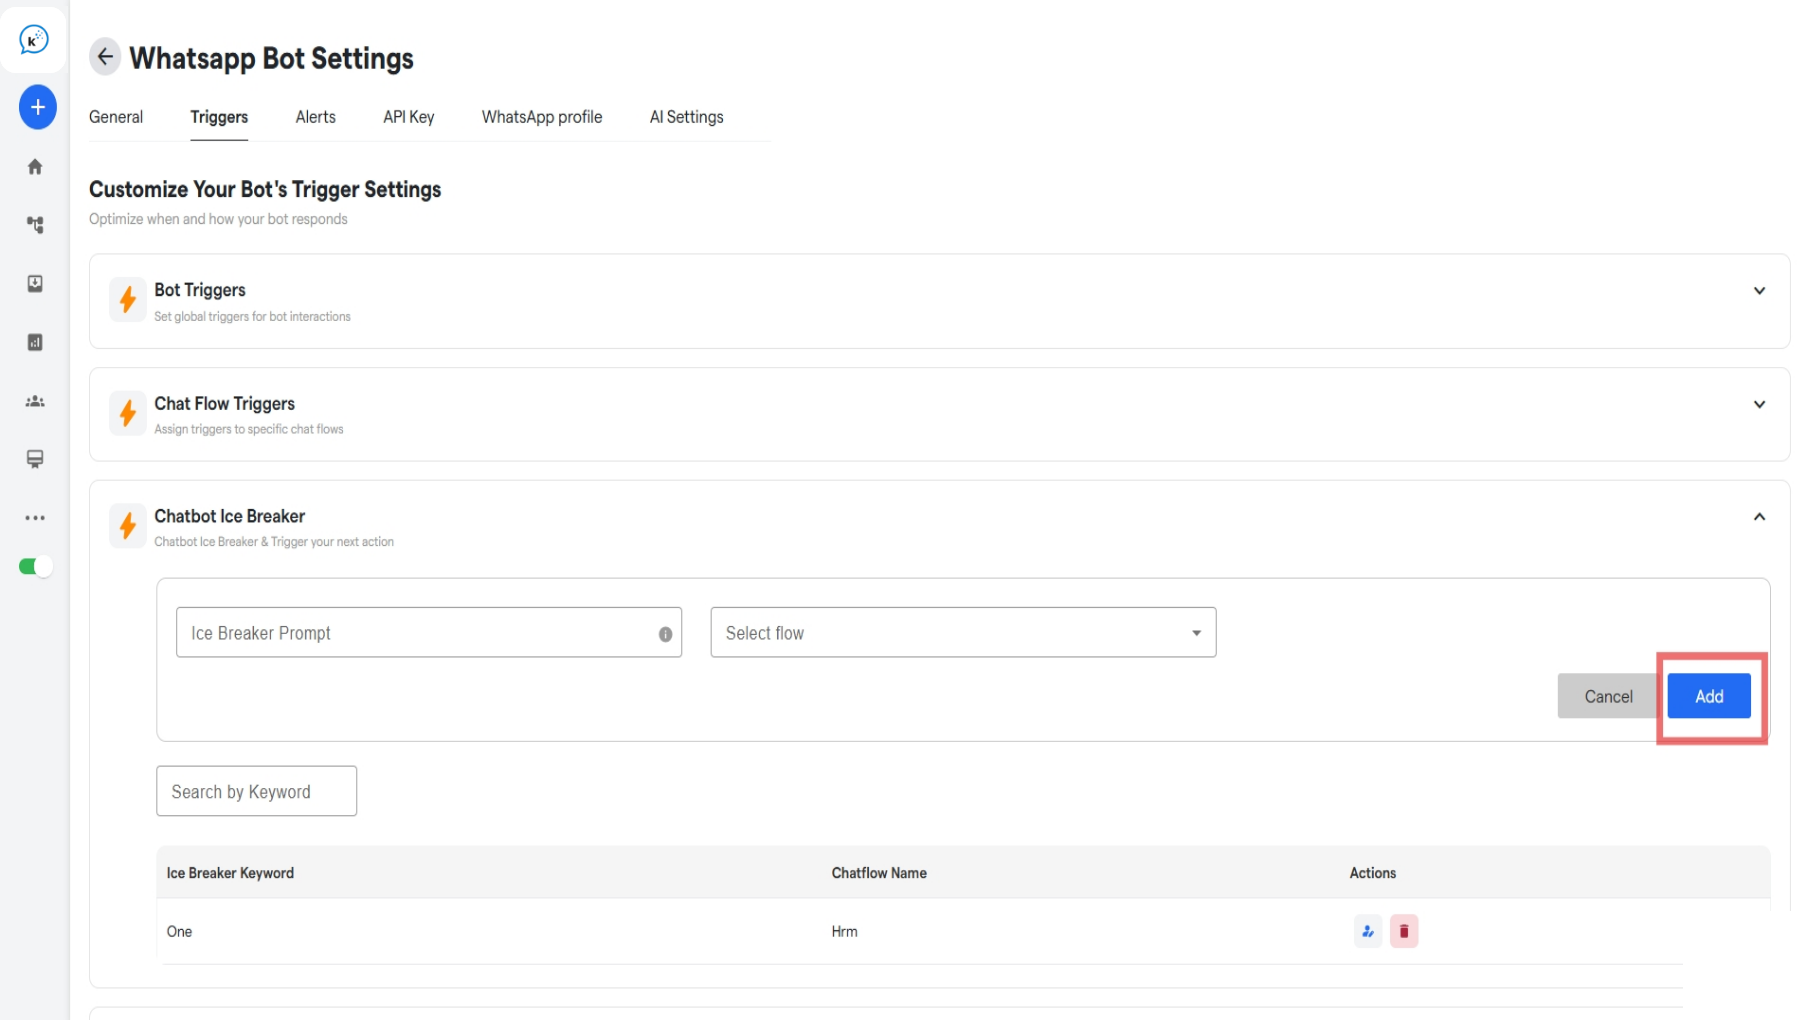Click the Chatbot Ice Breaker lightning icon
Viewport: 1806px width, 1020px height.
[128, 526]
